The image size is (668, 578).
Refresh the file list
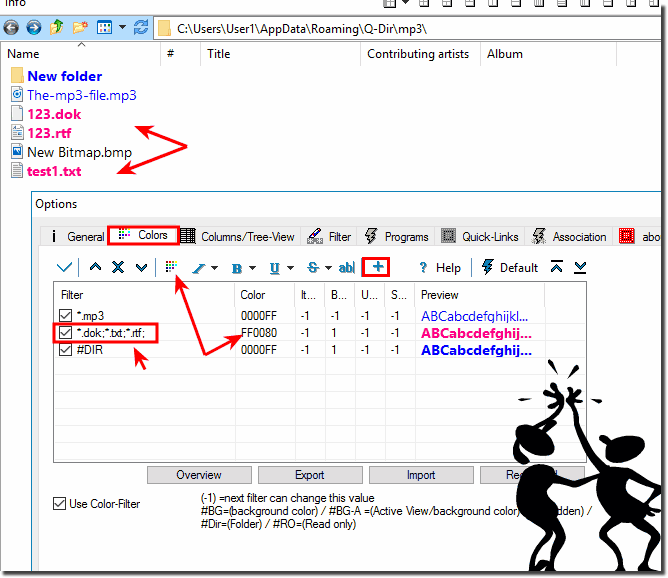click(141, 28)
